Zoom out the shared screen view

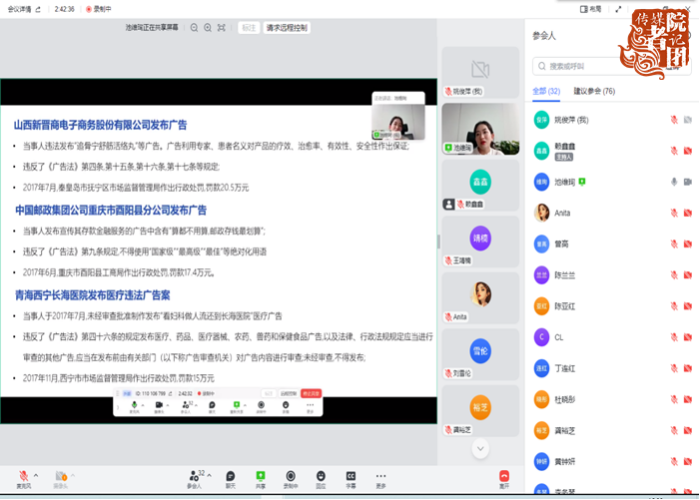[x=194, y=28]
